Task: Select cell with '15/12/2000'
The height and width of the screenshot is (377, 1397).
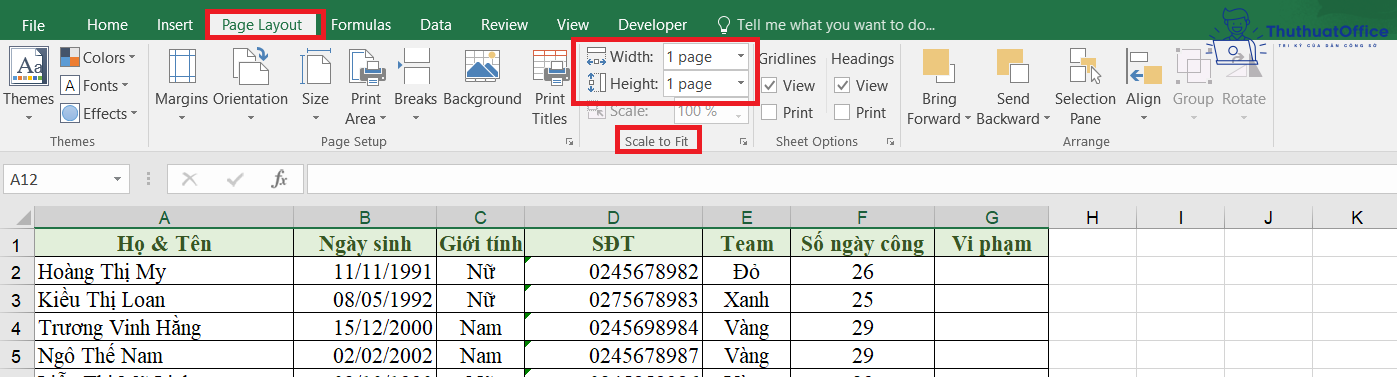Action: point(365,327)
